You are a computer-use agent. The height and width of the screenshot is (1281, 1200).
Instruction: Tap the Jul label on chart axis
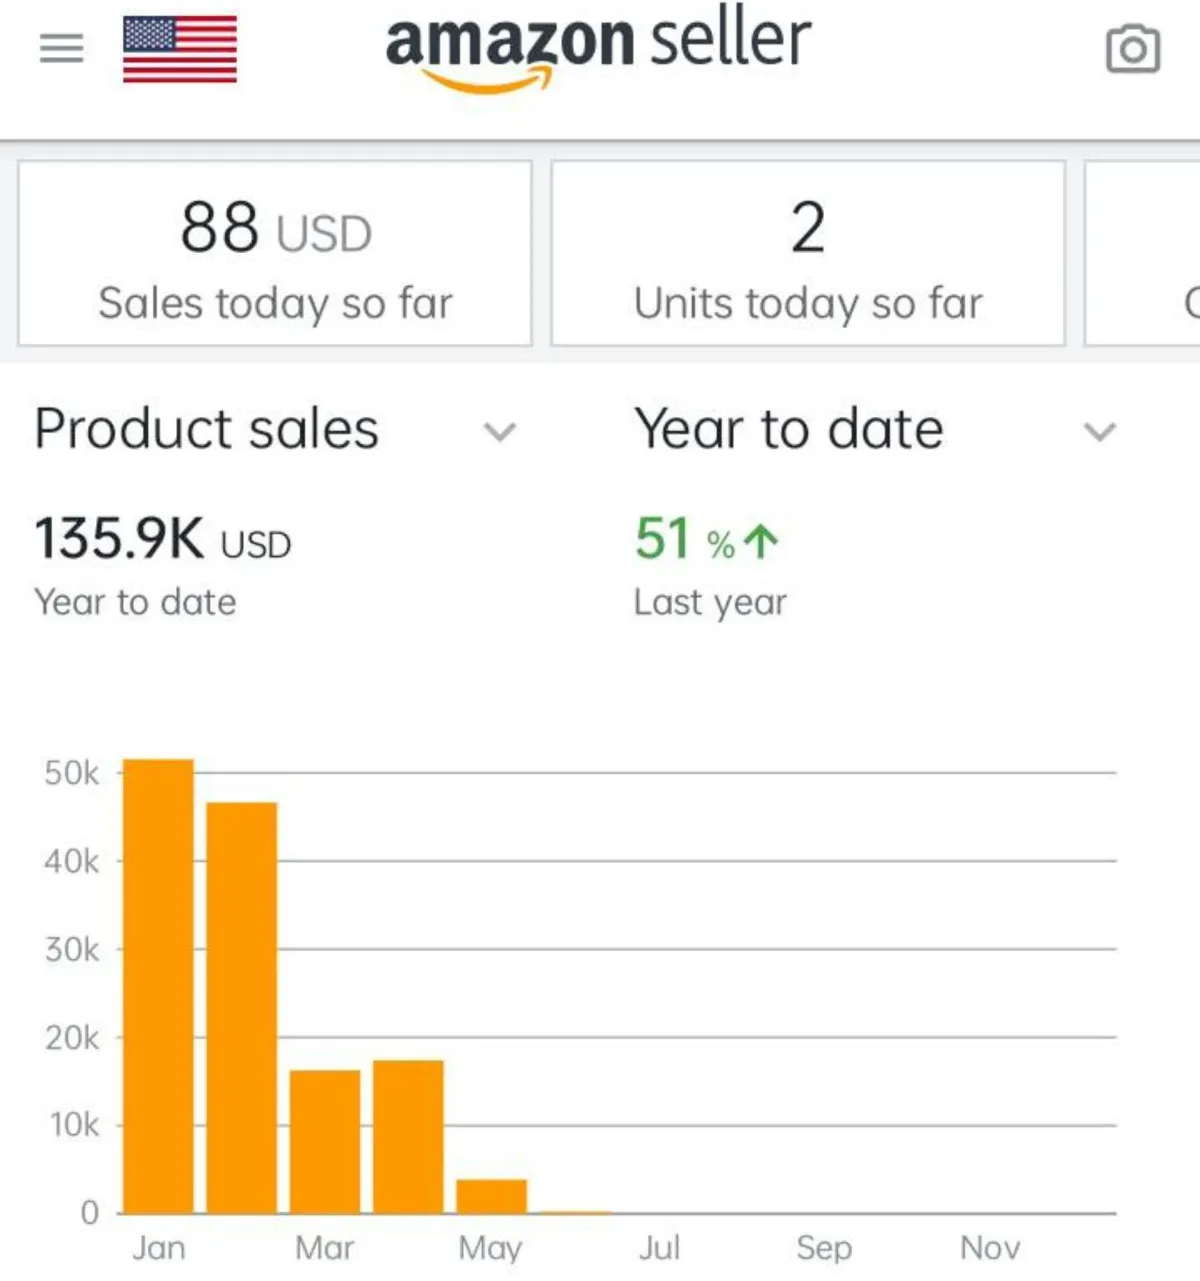coord(659,1248)
